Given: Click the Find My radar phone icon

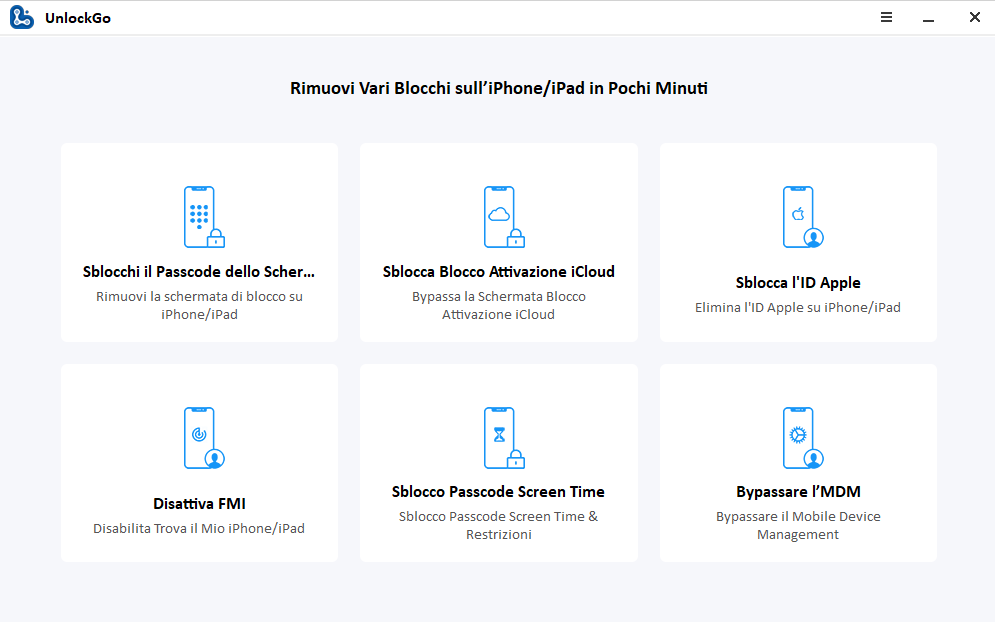Looking at the screenshot, I should pyautogui.click(x=204, y=438).
